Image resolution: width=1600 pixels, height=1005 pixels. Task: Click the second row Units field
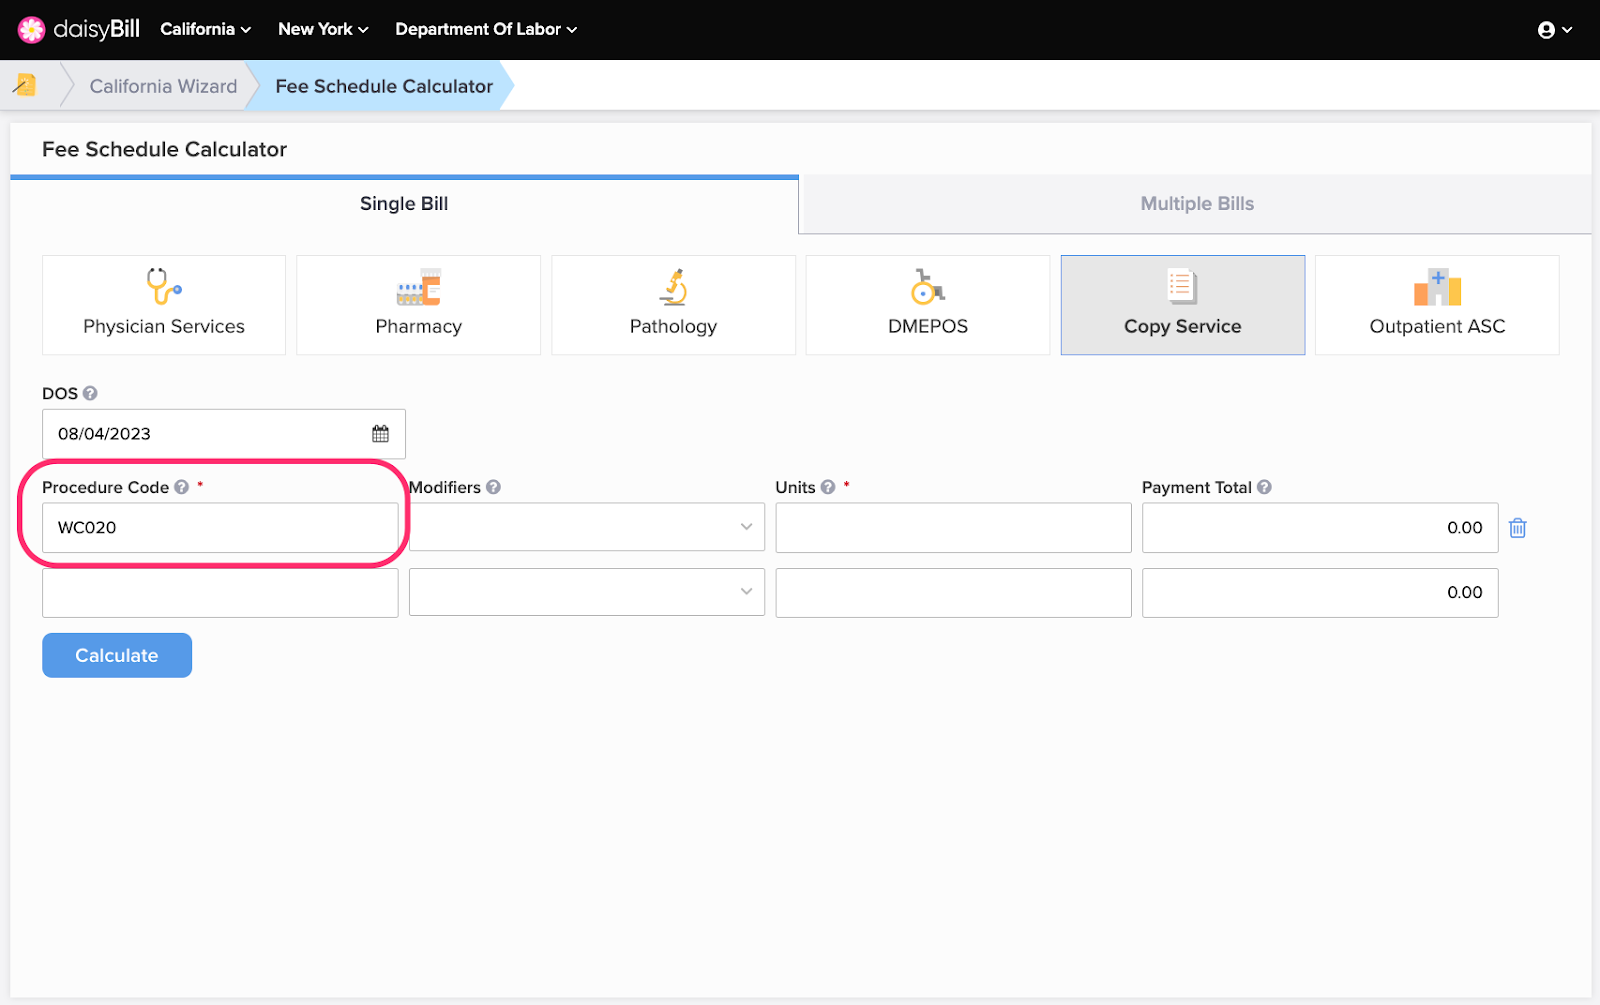click(x=953, y=593)
